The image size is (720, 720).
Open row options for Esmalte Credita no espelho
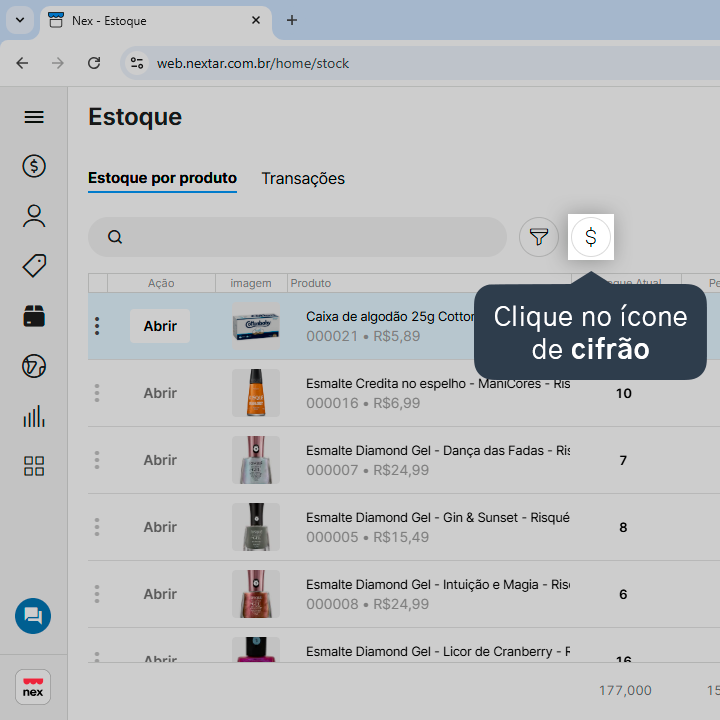[x=97, y=393]
